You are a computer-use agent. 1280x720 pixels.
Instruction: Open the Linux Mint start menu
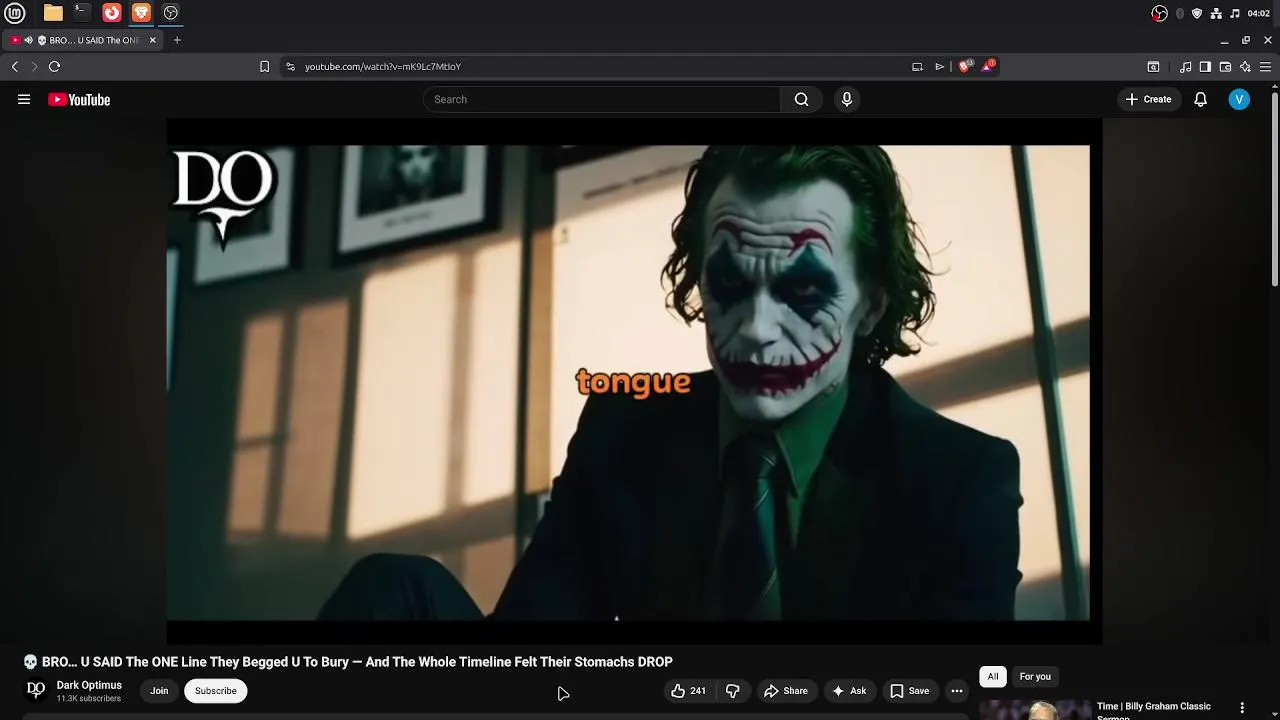15,13
